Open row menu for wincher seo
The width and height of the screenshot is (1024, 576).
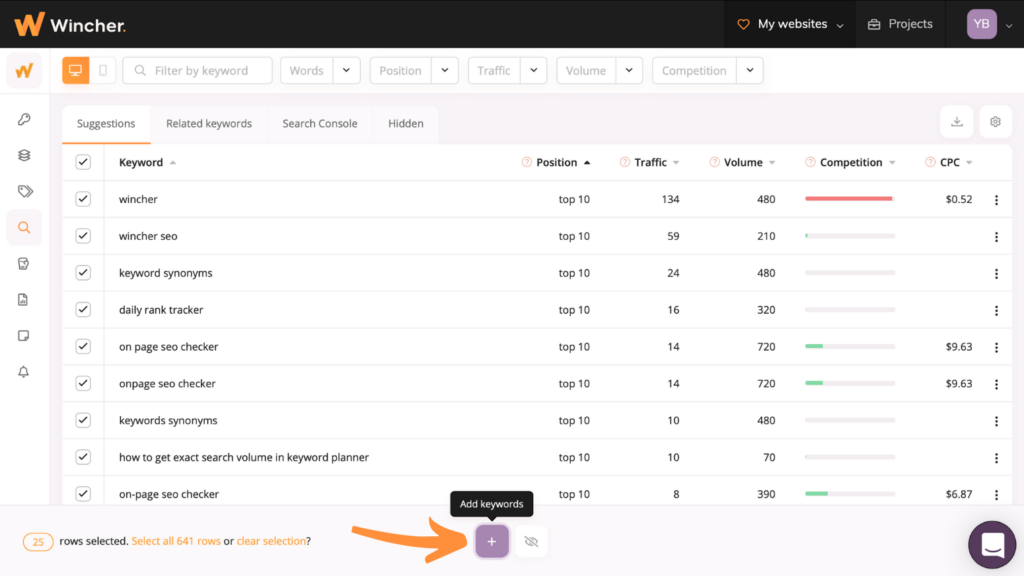tap(997, 236)
